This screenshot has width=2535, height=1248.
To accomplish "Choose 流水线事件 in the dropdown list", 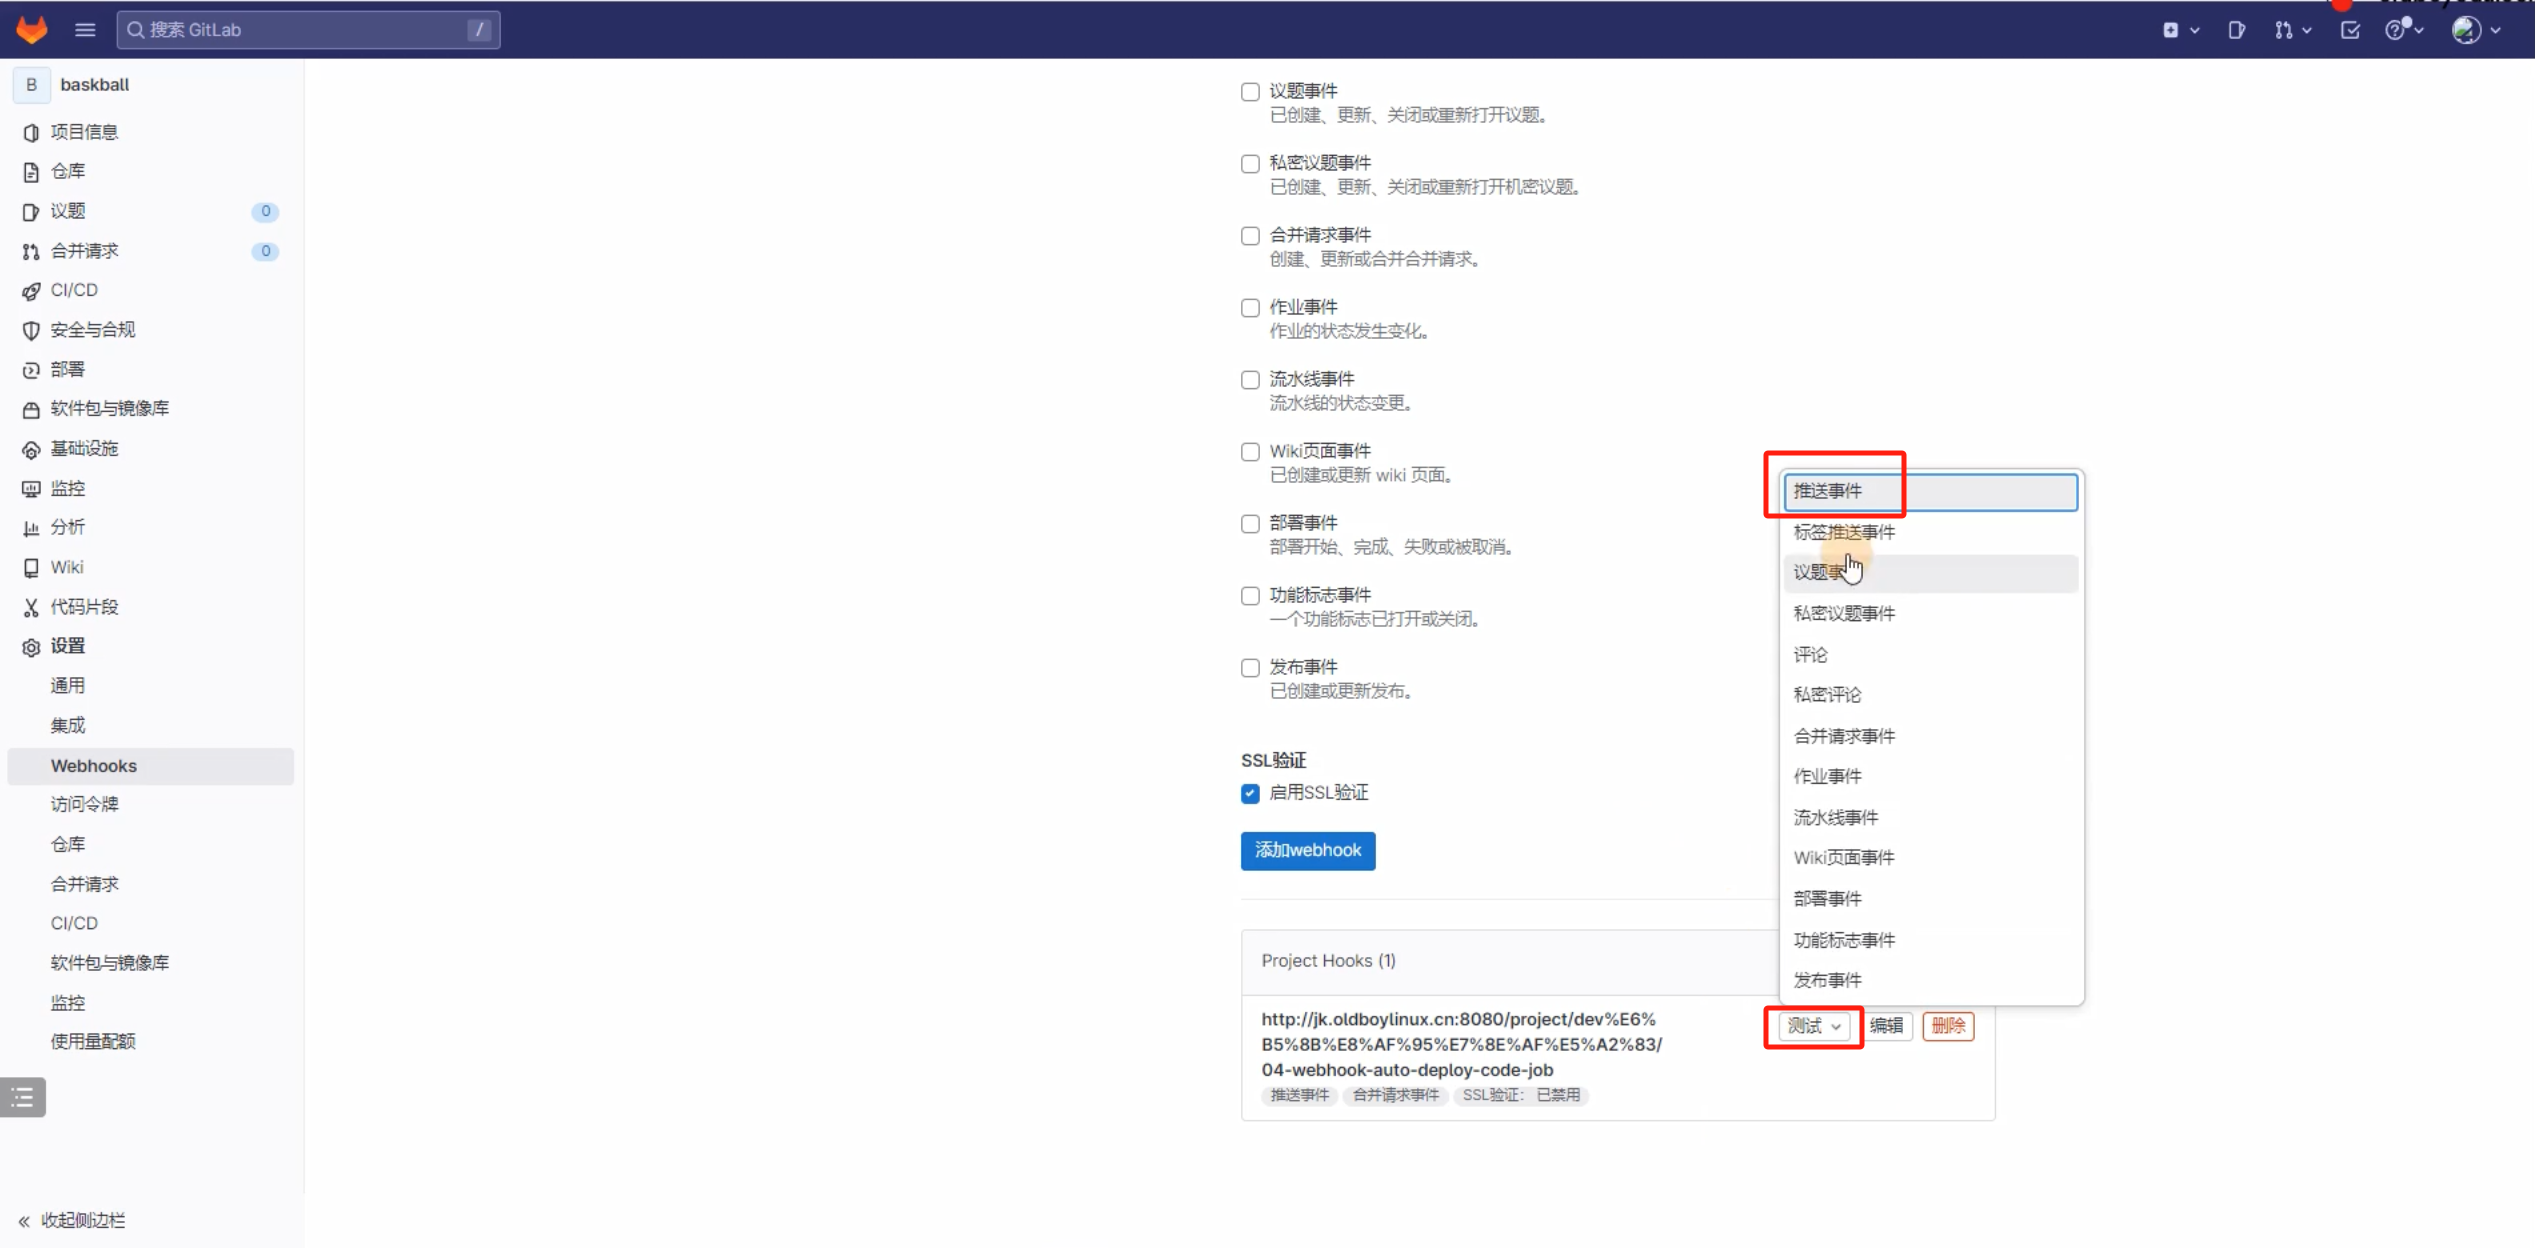I will [x=1836, y=817].
